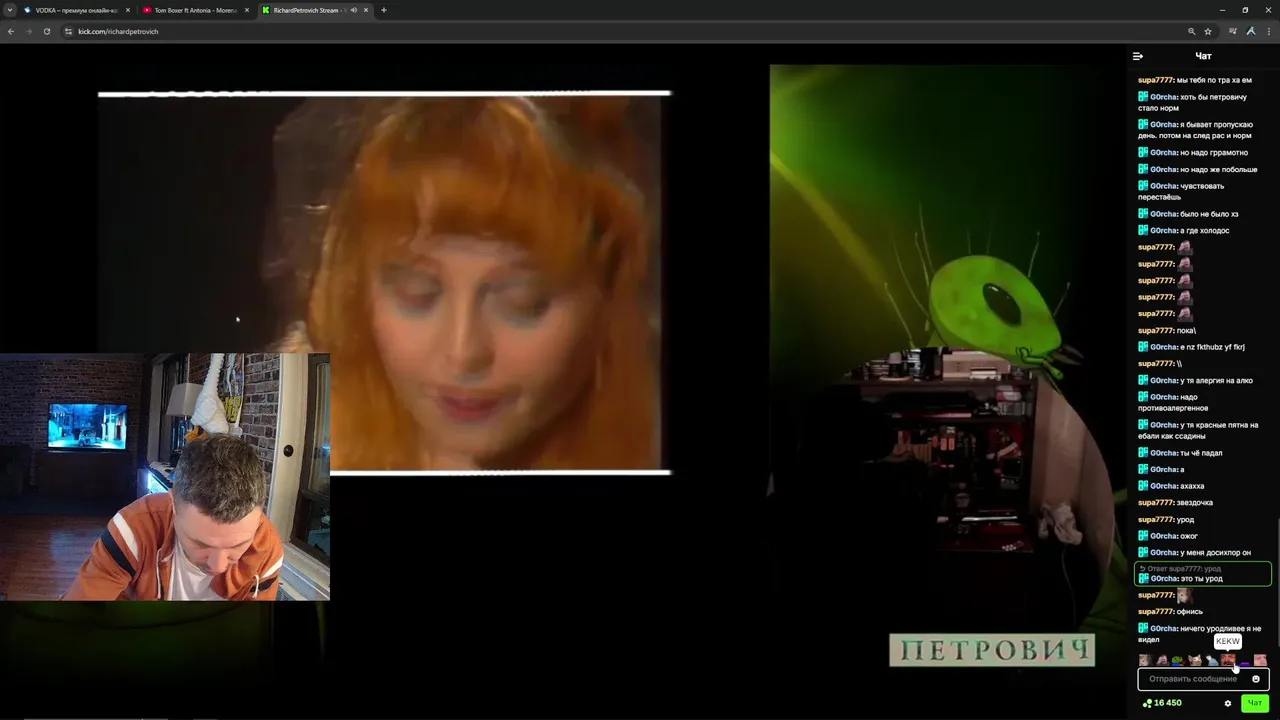The width and height of the screenshot is (1280, 720).
Task: Click the 16 450 points value
Action: tap(1168, 703)
